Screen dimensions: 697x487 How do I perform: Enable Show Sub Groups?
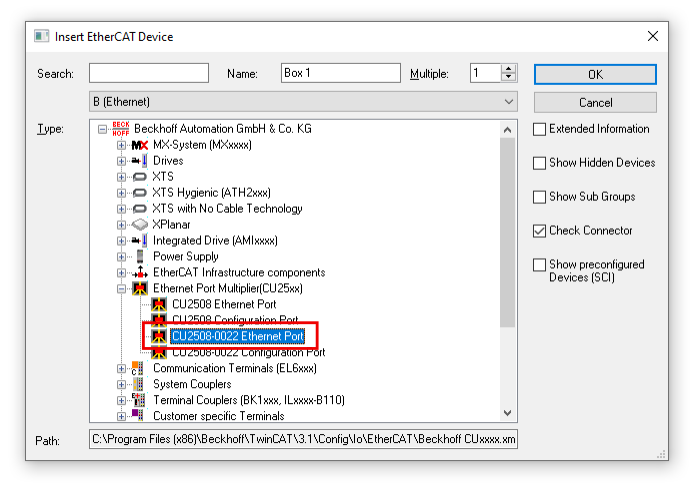pos(539,197)
